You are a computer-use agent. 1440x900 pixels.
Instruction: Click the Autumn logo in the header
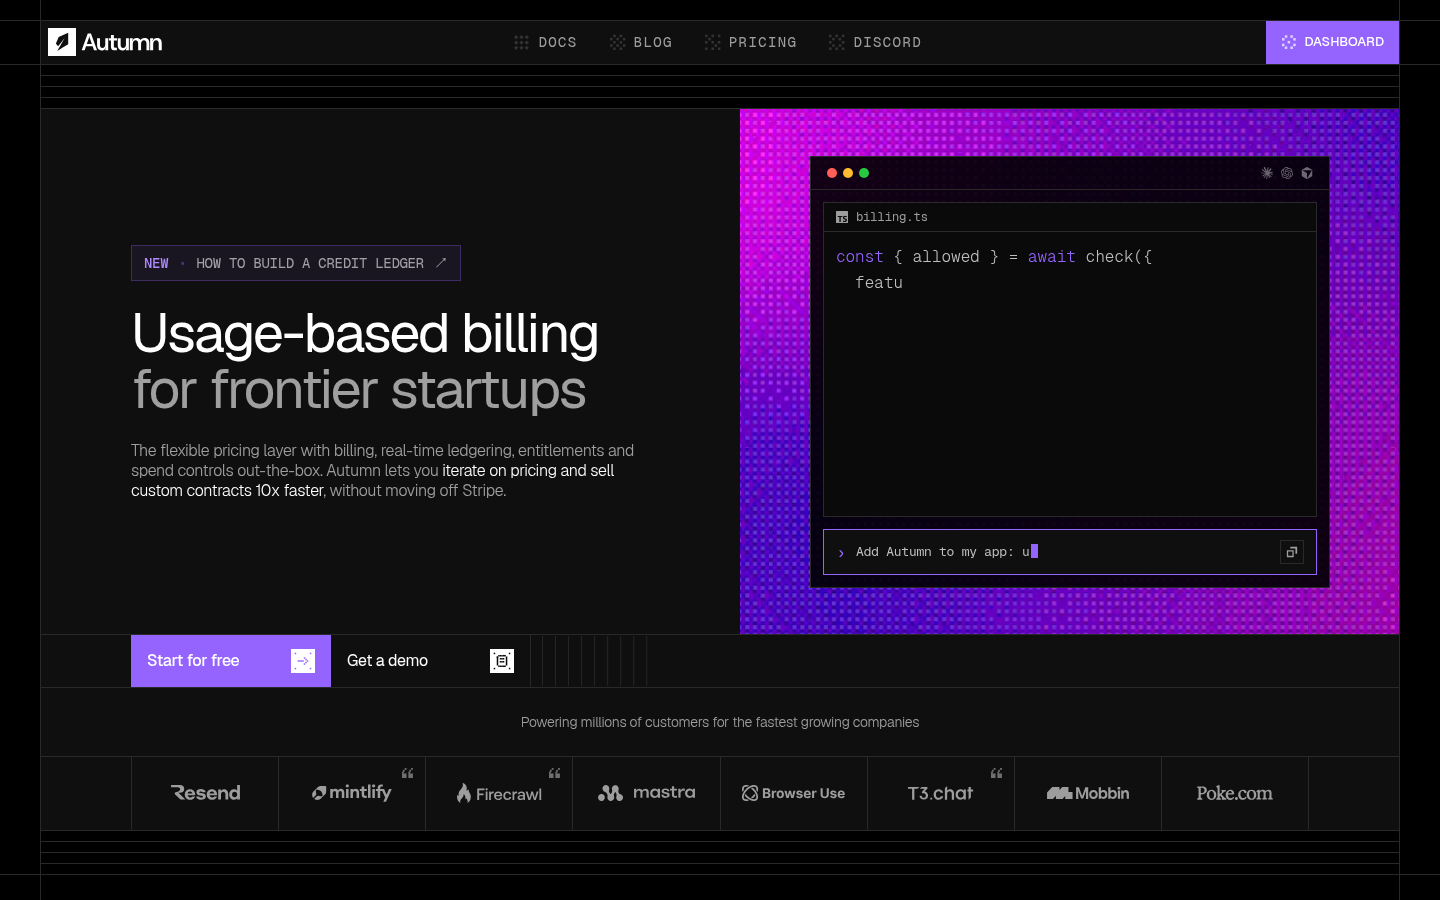tap(105, 42)
